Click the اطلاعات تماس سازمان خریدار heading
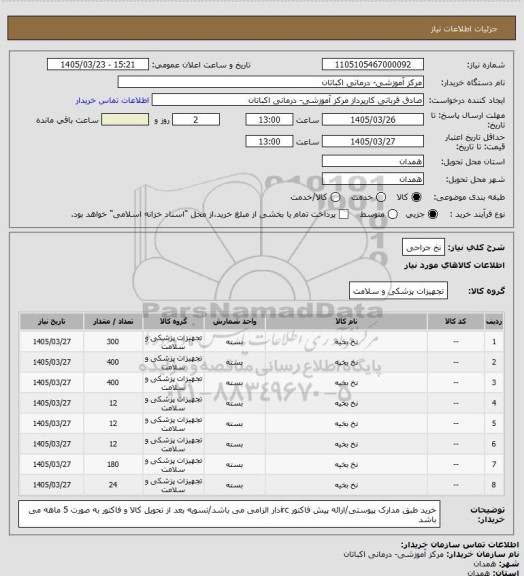524x576 pixels. (x=459, y=544)
